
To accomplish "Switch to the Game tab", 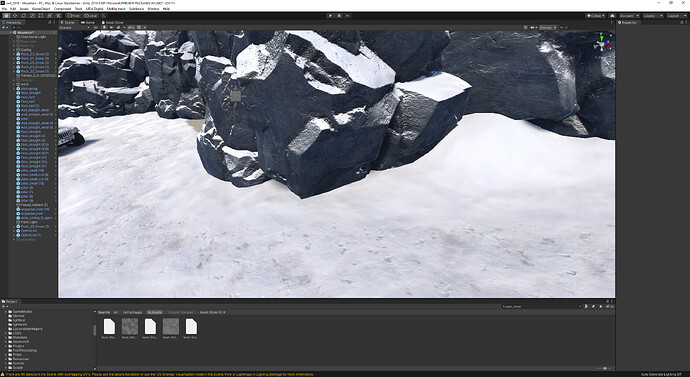I will 89,22.
